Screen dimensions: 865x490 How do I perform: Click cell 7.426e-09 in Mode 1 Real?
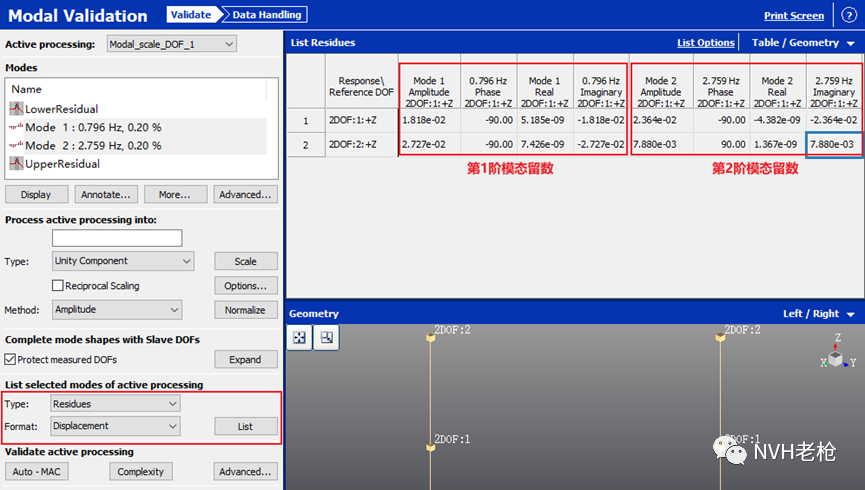click(x=544, y=145)
